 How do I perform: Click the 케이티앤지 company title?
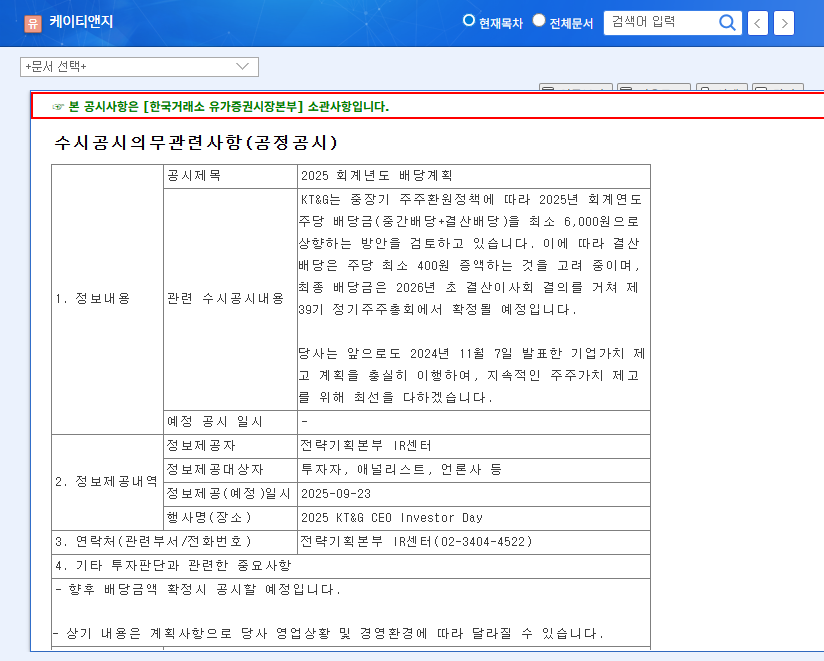(81, 22)
